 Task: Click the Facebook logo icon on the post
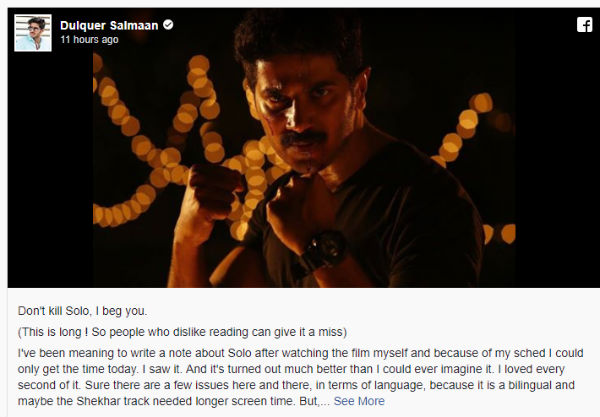coord(584,25)
